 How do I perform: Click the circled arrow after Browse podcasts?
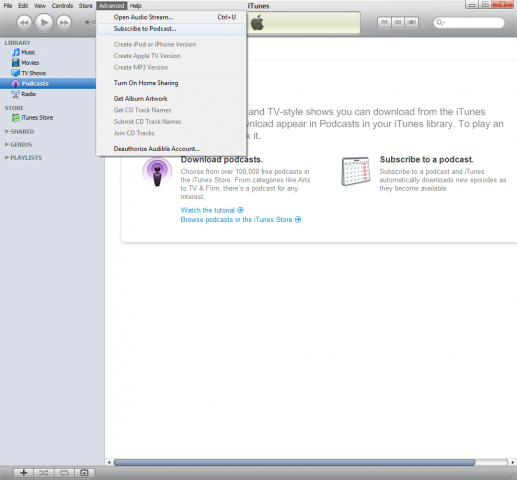coord(298,219)
